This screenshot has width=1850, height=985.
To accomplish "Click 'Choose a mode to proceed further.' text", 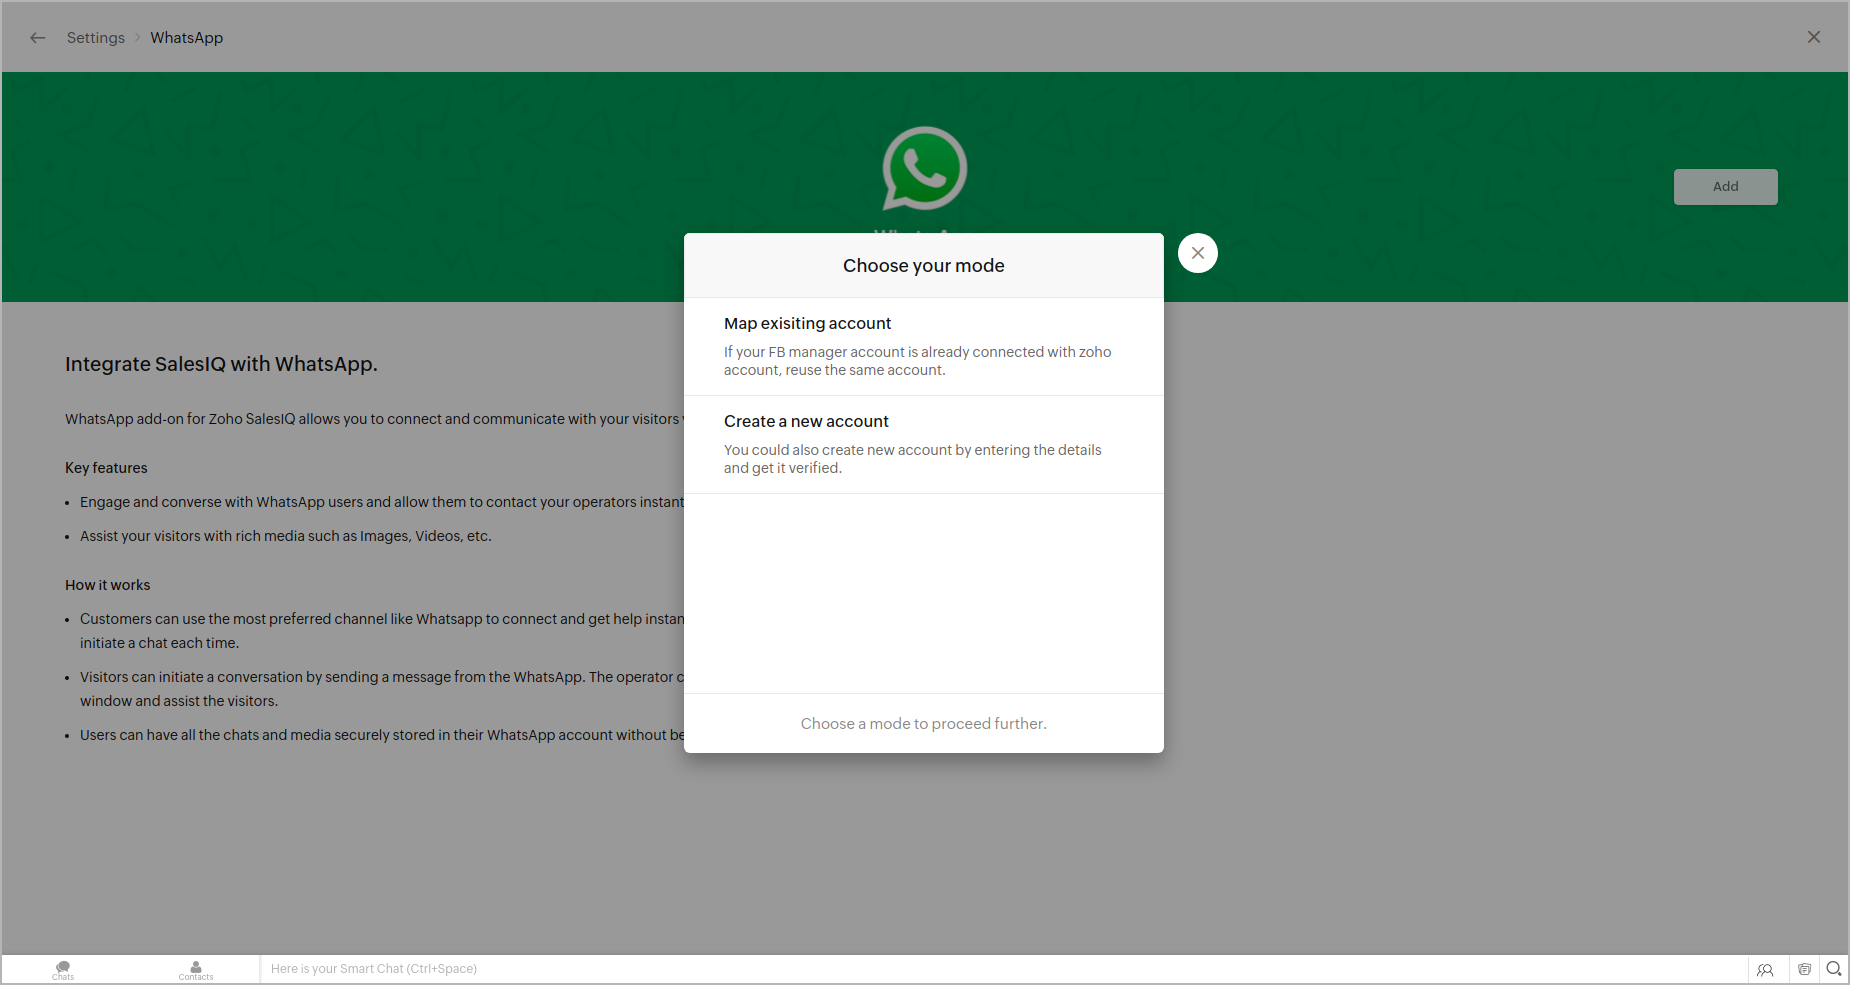I will (x=924, y=724).
